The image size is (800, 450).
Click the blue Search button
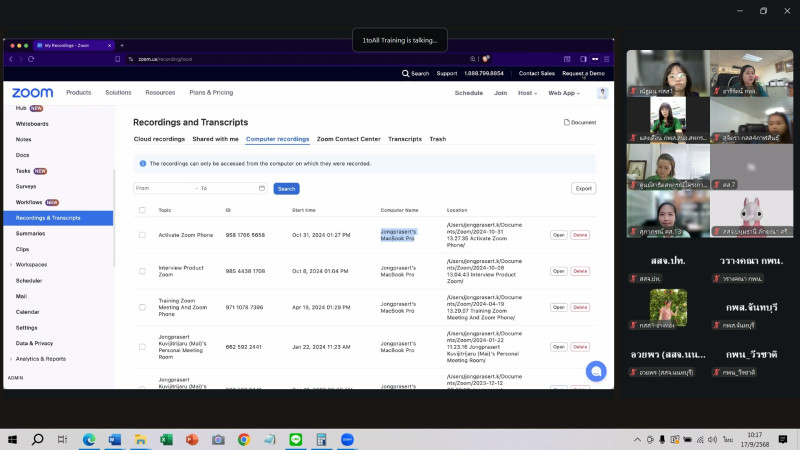tap(286, 189)
